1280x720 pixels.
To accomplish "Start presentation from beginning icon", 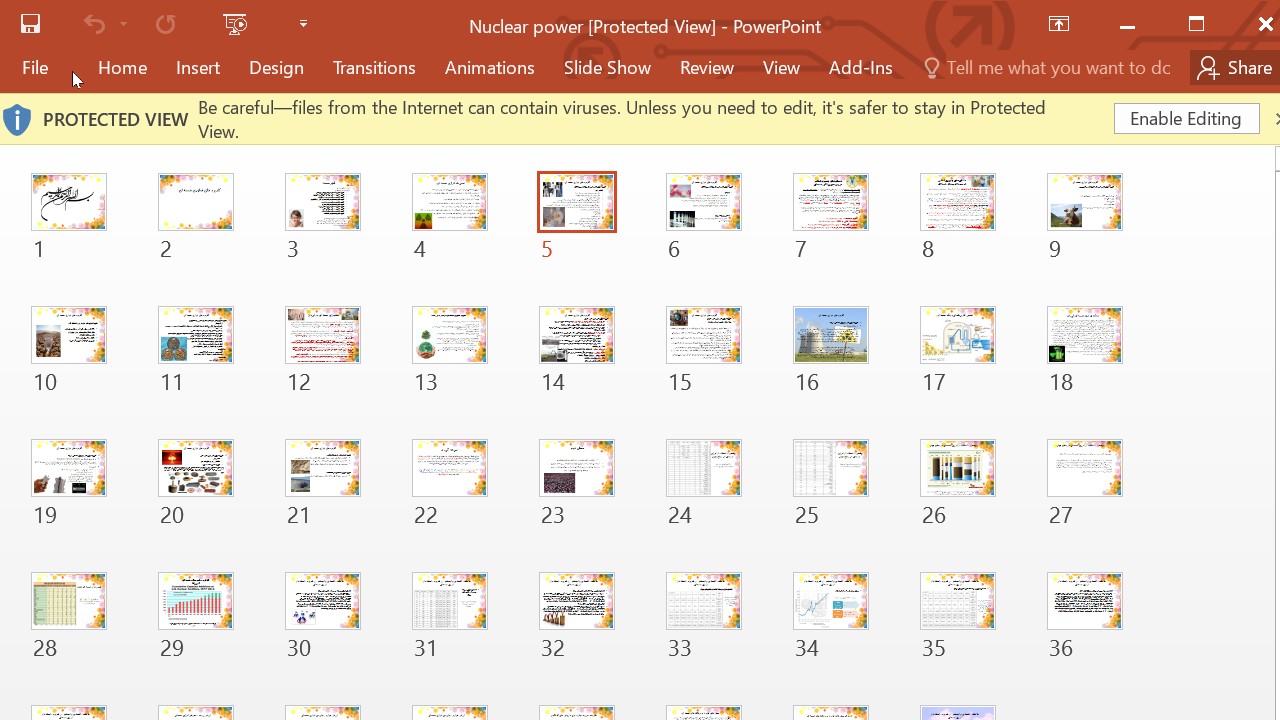I will tap(235, 24).
